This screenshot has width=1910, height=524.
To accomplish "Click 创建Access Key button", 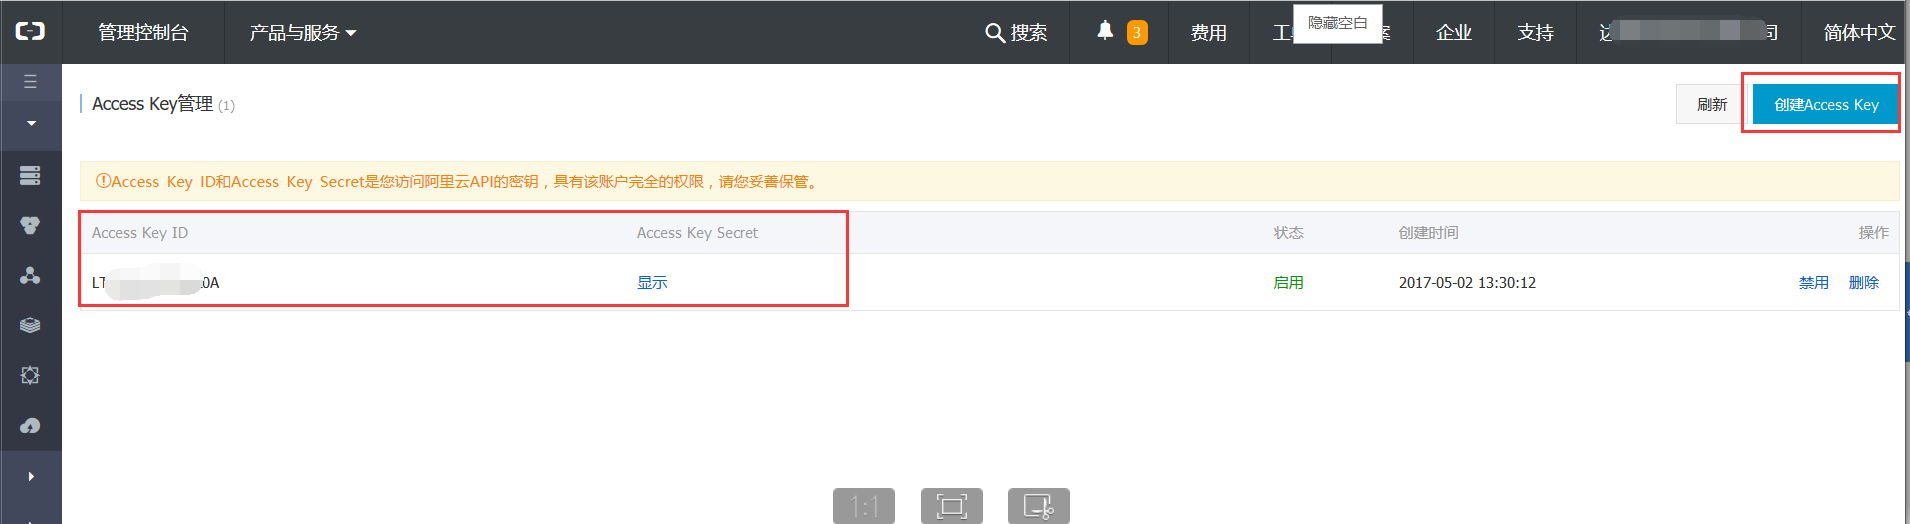I will click(x=1826, y=104).
